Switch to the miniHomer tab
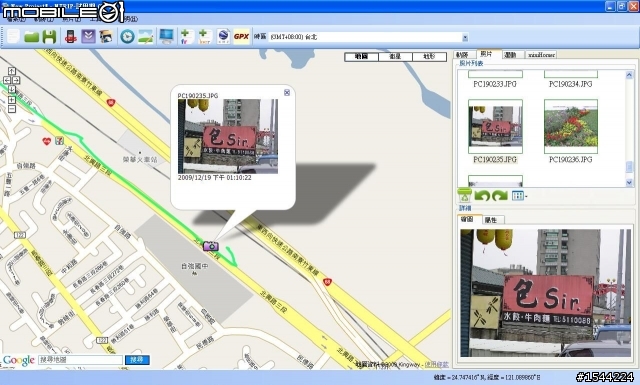 pyautogui.click(x=541, y=55)
